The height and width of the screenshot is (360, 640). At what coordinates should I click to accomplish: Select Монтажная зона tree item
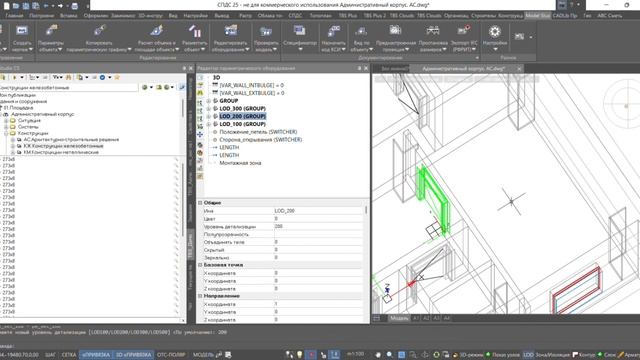coord(240,163)
